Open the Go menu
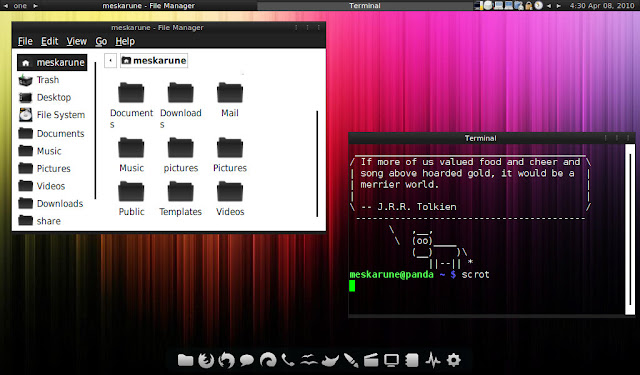The image size is (640, 375). [x=101, y=41]
